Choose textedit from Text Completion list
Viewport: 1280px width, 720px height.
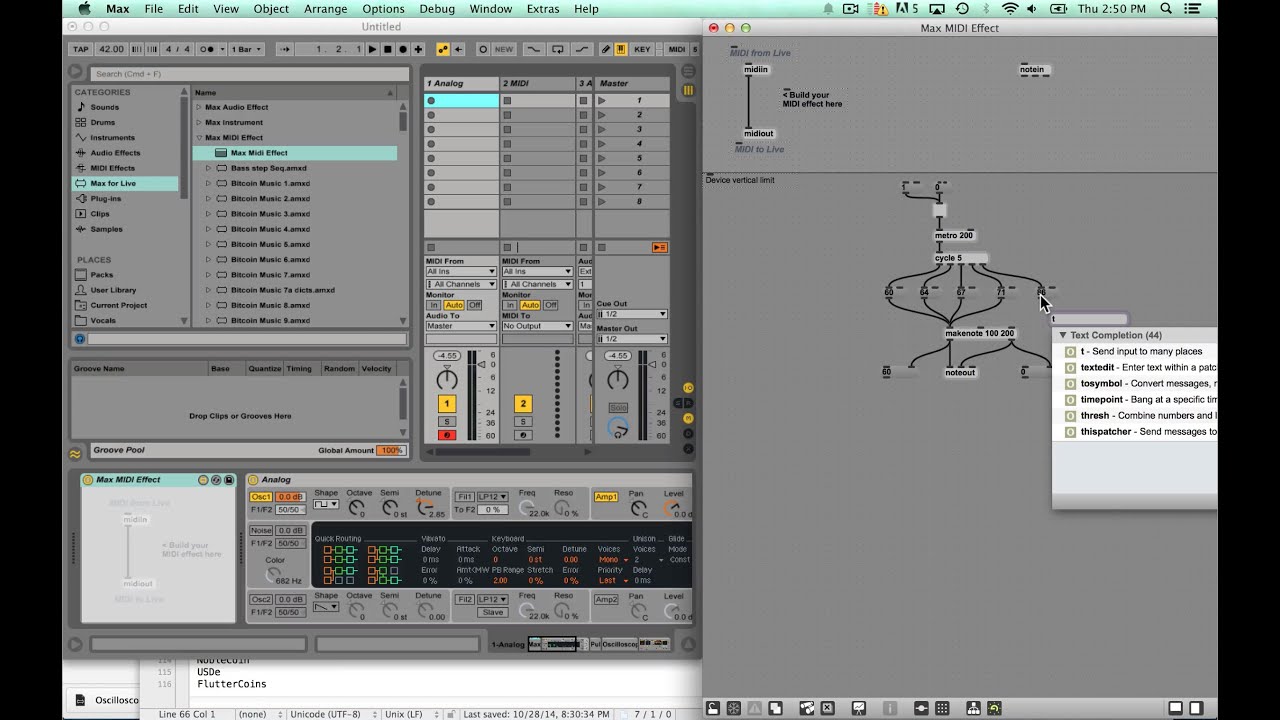(x=1141, y=367)
